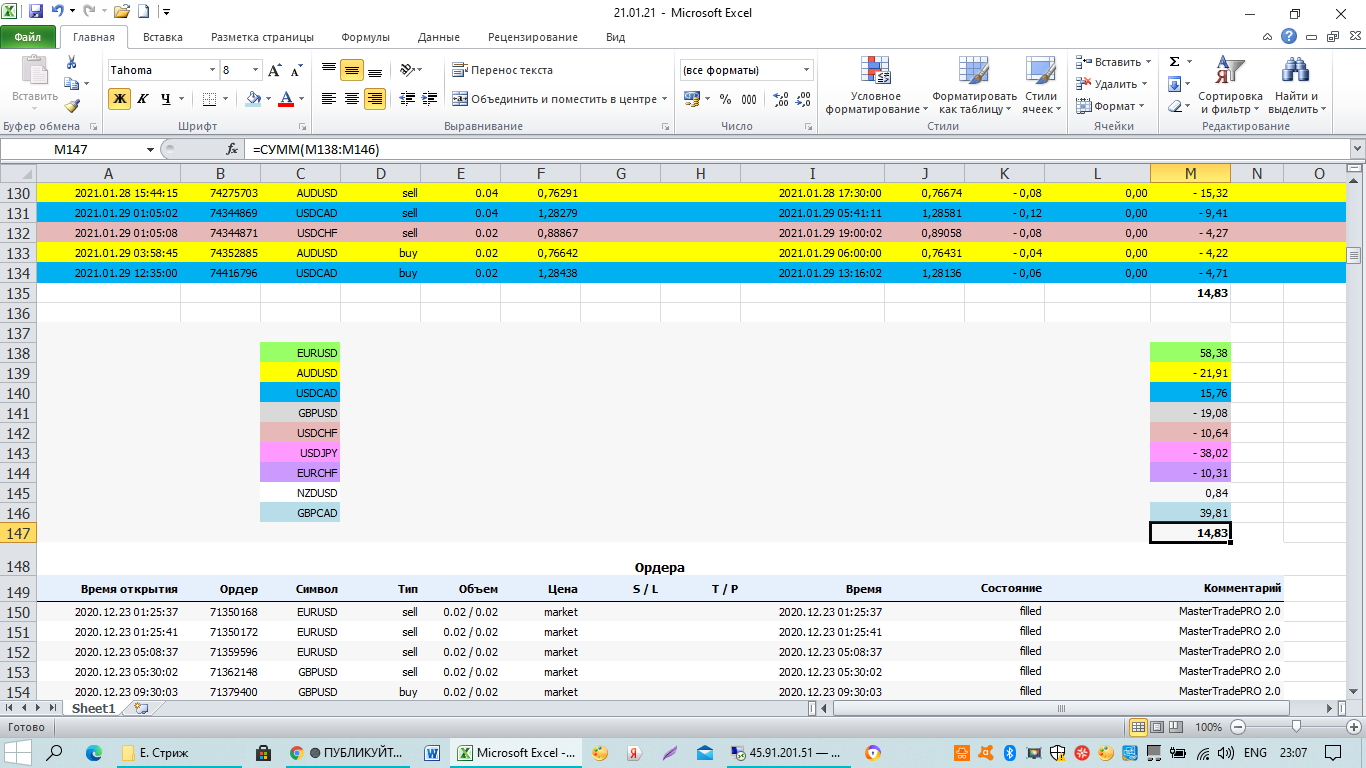Click the percent style icon
Screen dimensions: 1366x768
click(724, 99)
